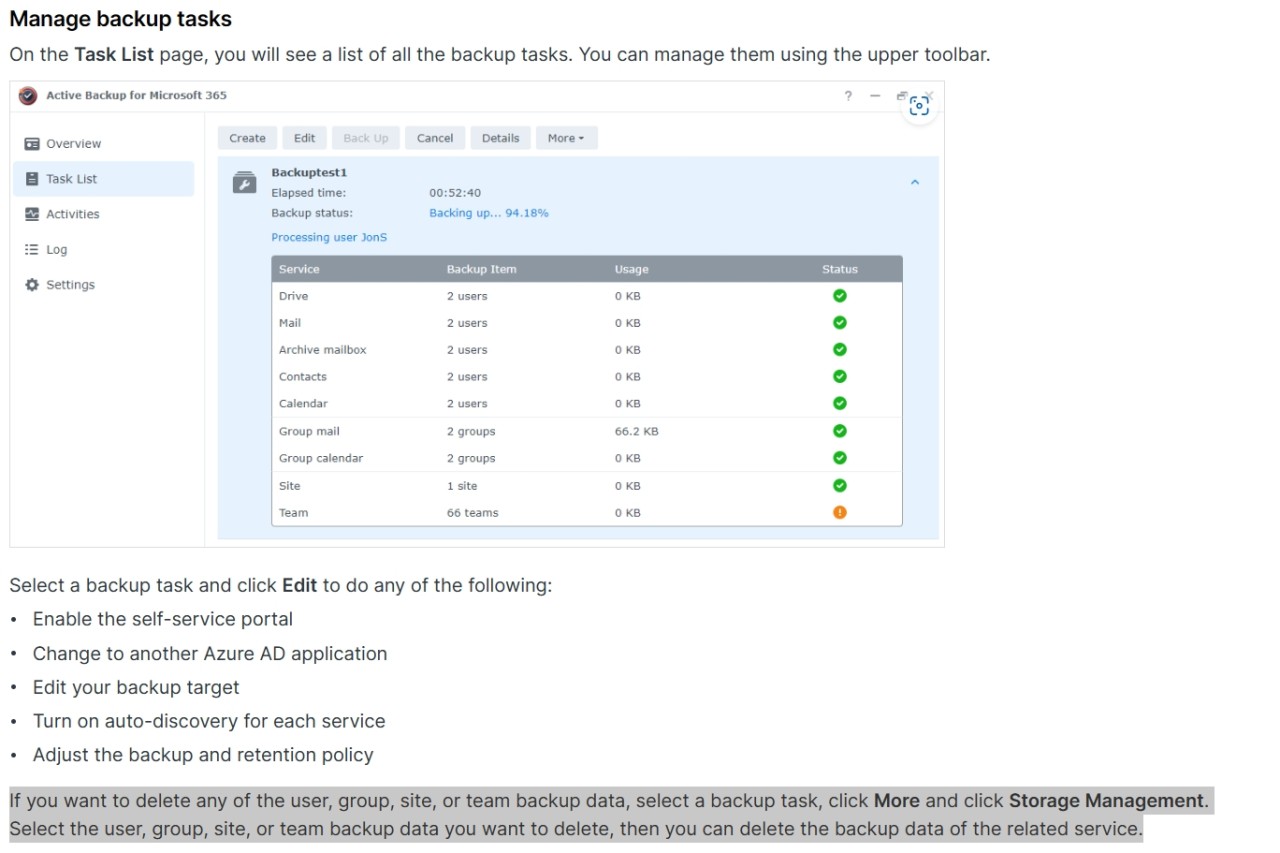
Task: Click the screen capture icon near the title bar
Action: pos(919,104)
